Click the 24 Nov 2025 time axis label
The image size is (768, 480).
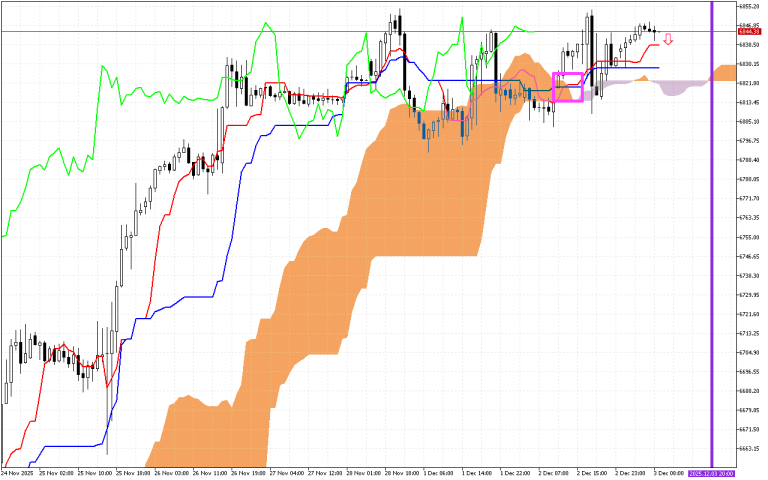coord(17,474)
